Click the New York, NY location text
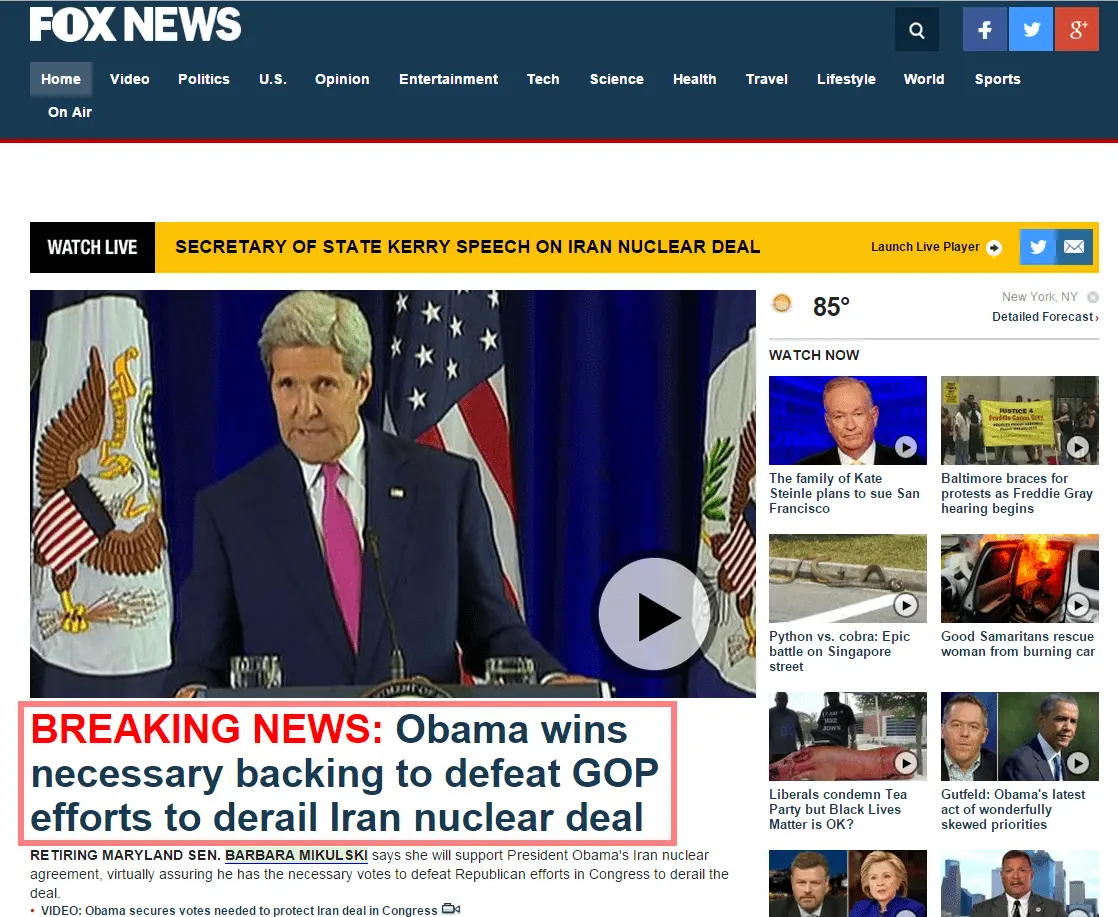Screen dimensions: 1118x917 coord(1040,297)
